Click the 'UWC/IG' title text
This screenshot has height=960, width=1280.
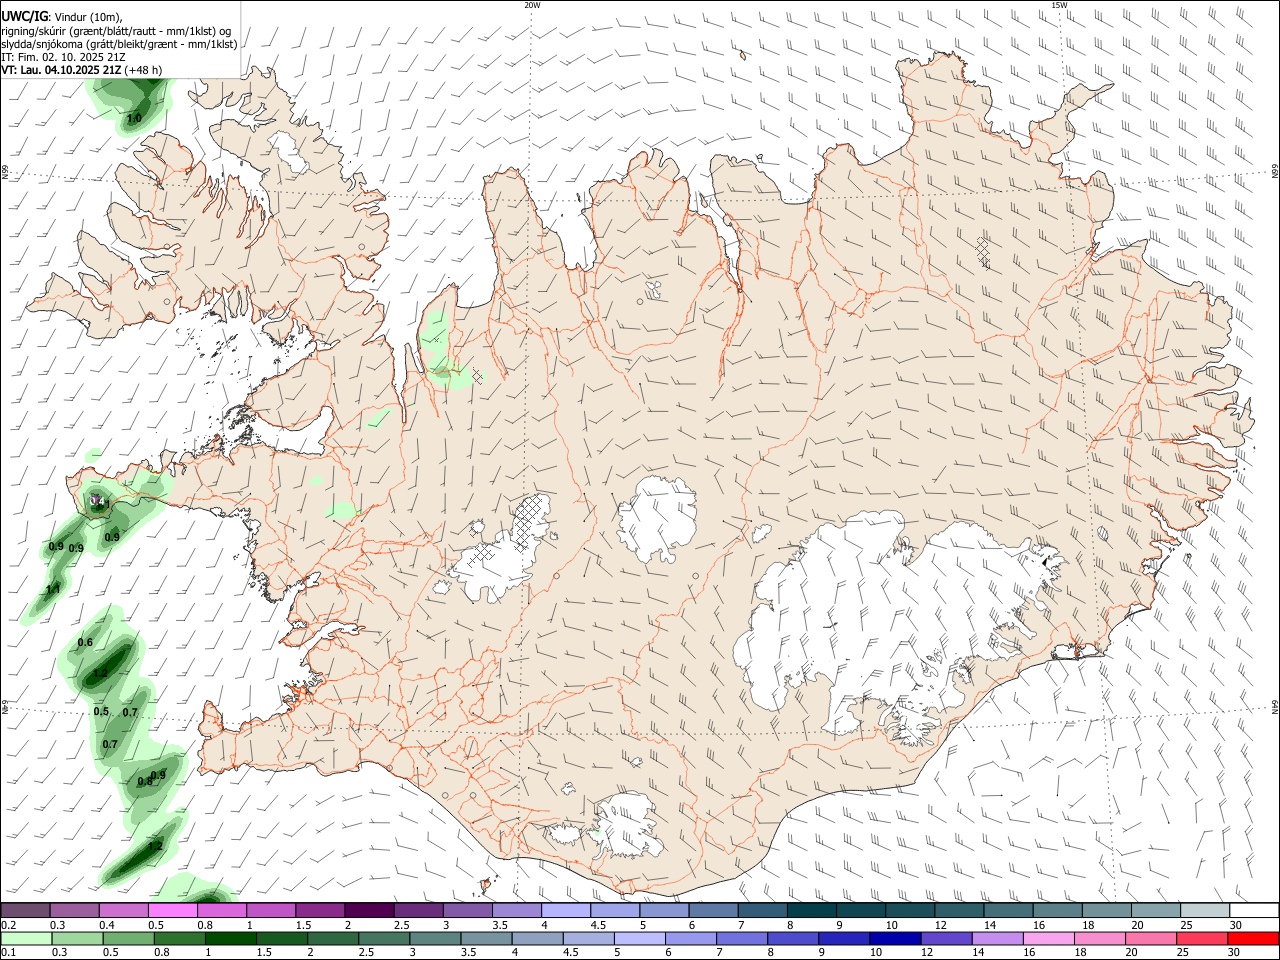[24, 16]
